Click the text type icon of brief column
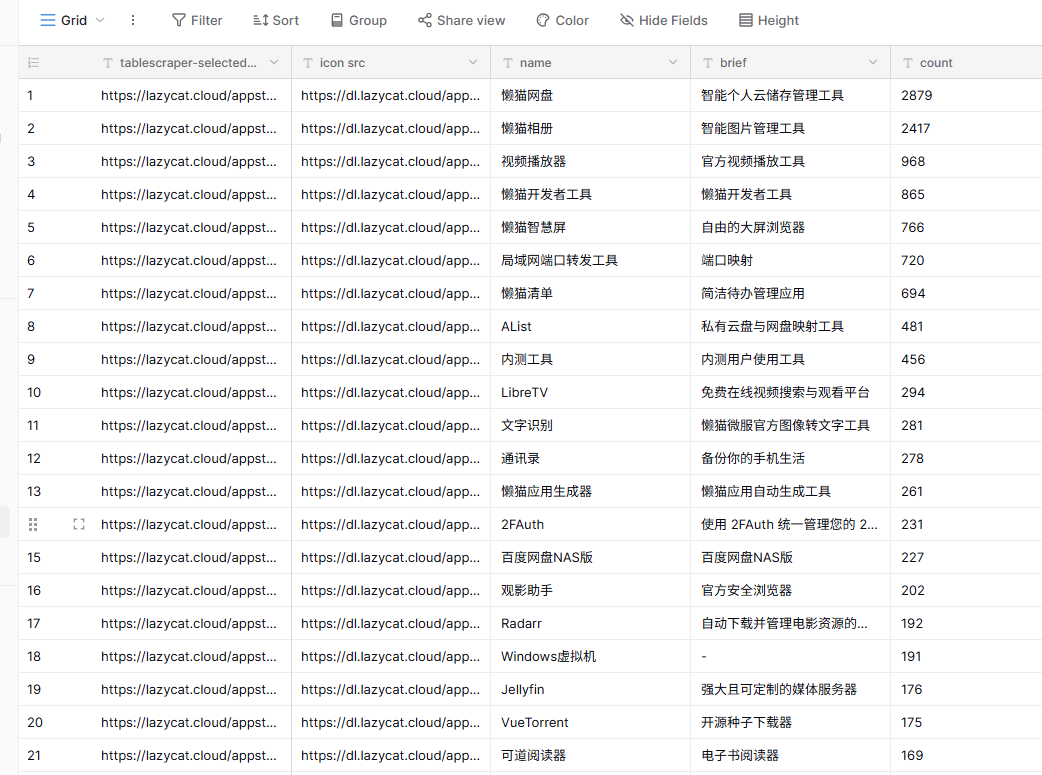 [708, 63]
